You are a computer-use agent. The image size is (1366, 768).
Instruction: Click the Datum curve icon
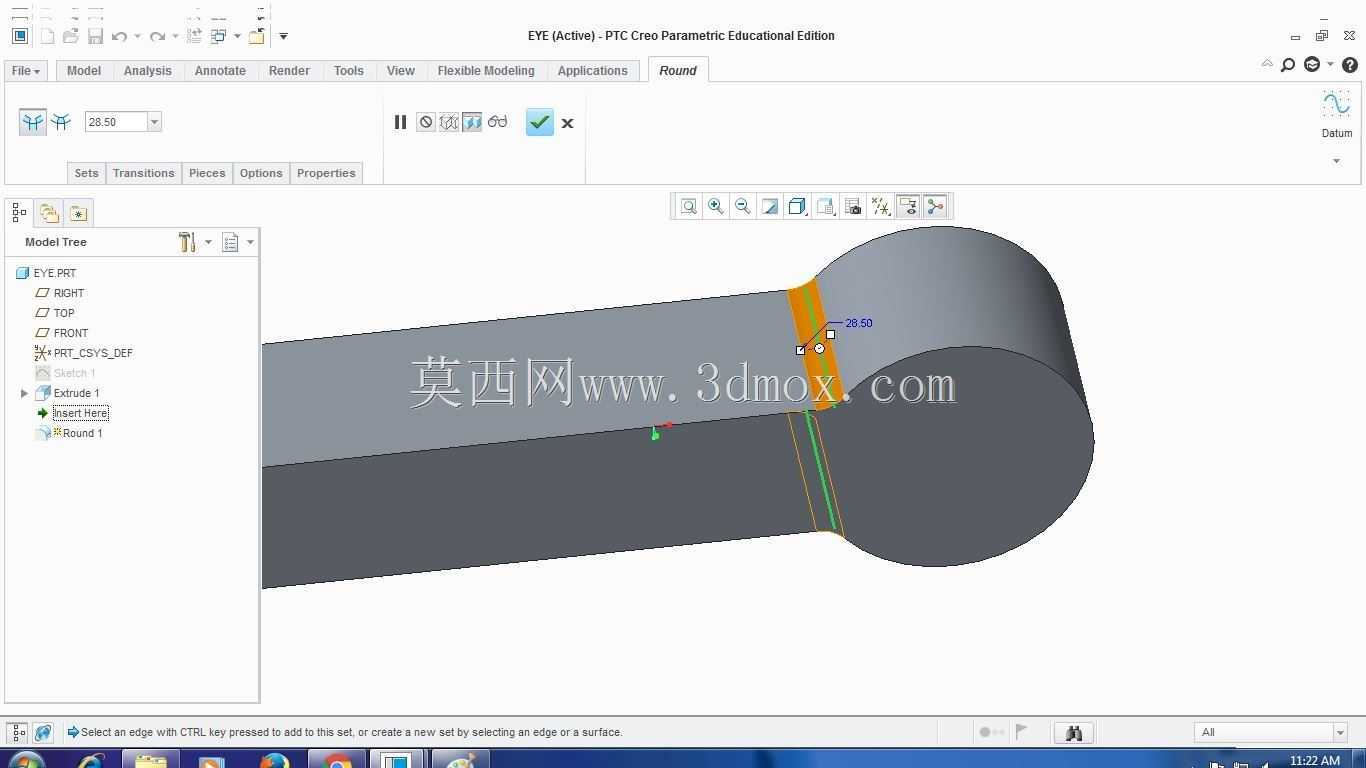click(x=1337, y=104)
